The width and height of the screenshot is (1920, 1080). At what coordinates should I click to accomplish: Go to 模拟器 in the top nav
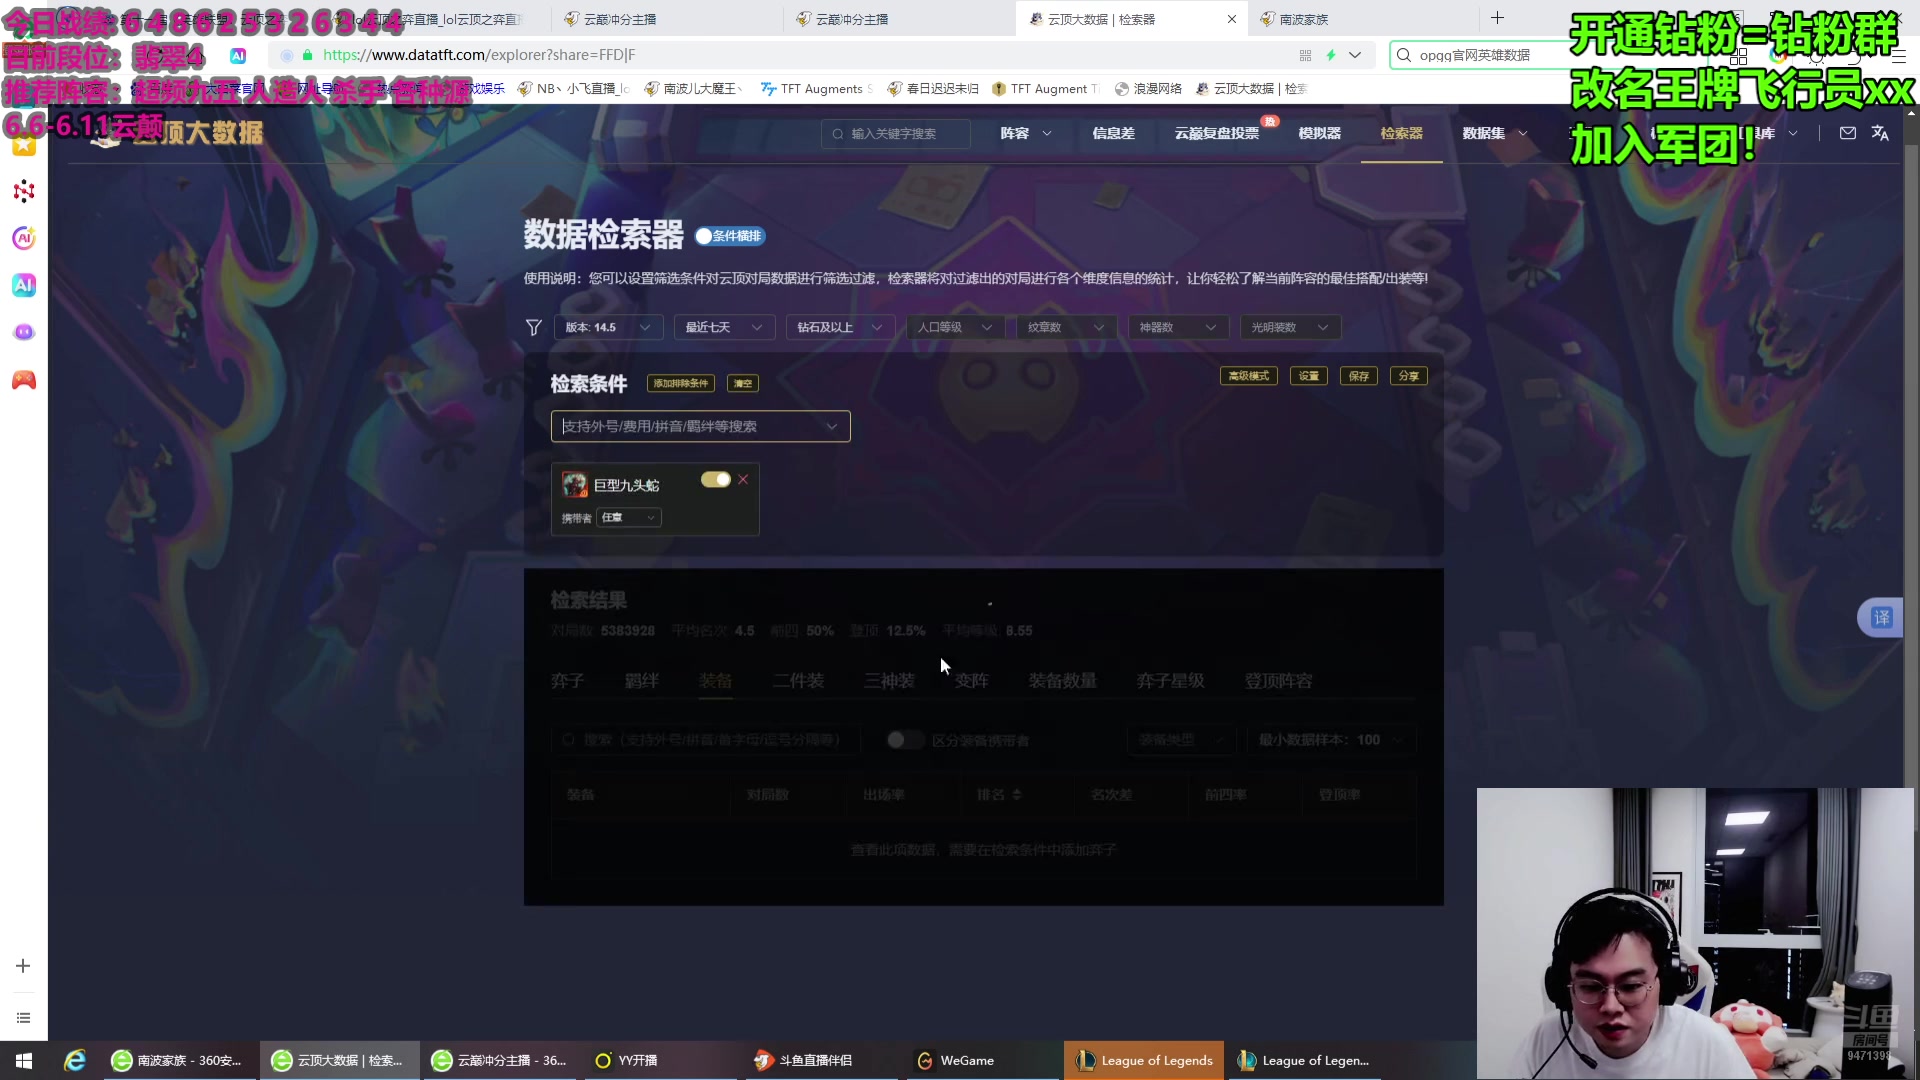pyautogui.click(x=1319, y=133)
